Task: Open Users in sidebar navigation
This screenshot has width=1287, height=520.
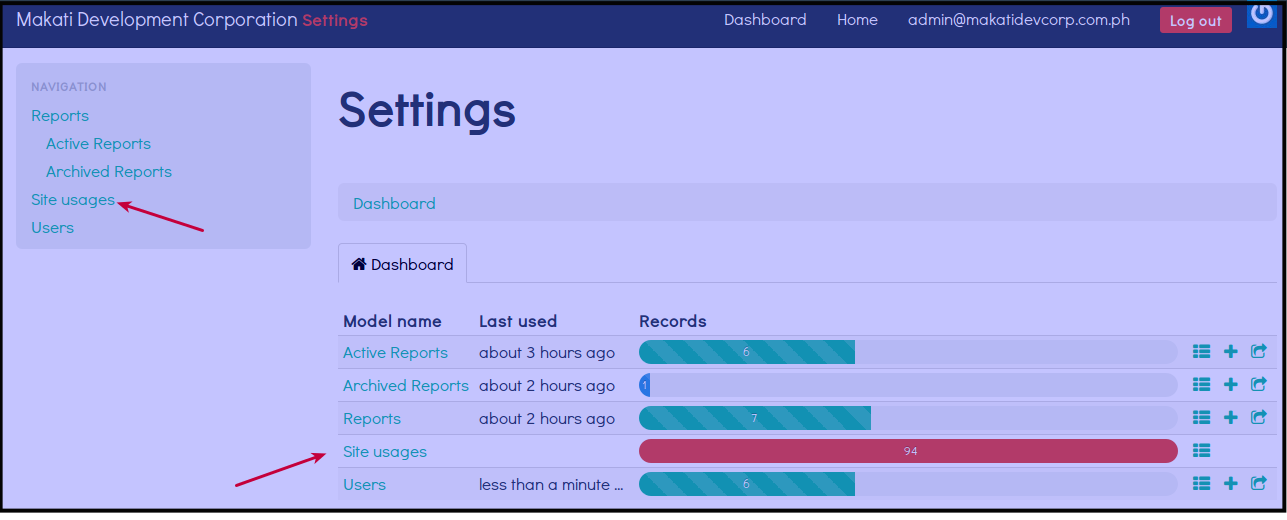Action: [52, 228]
